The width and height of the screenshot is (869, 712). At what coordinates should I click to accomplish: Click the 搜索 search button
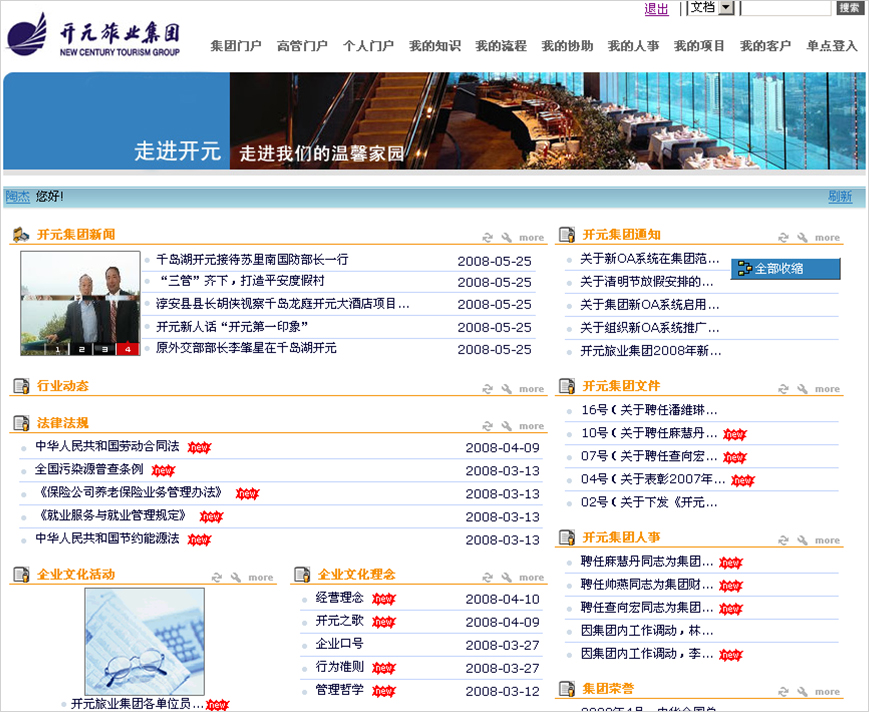pos(849,8)
